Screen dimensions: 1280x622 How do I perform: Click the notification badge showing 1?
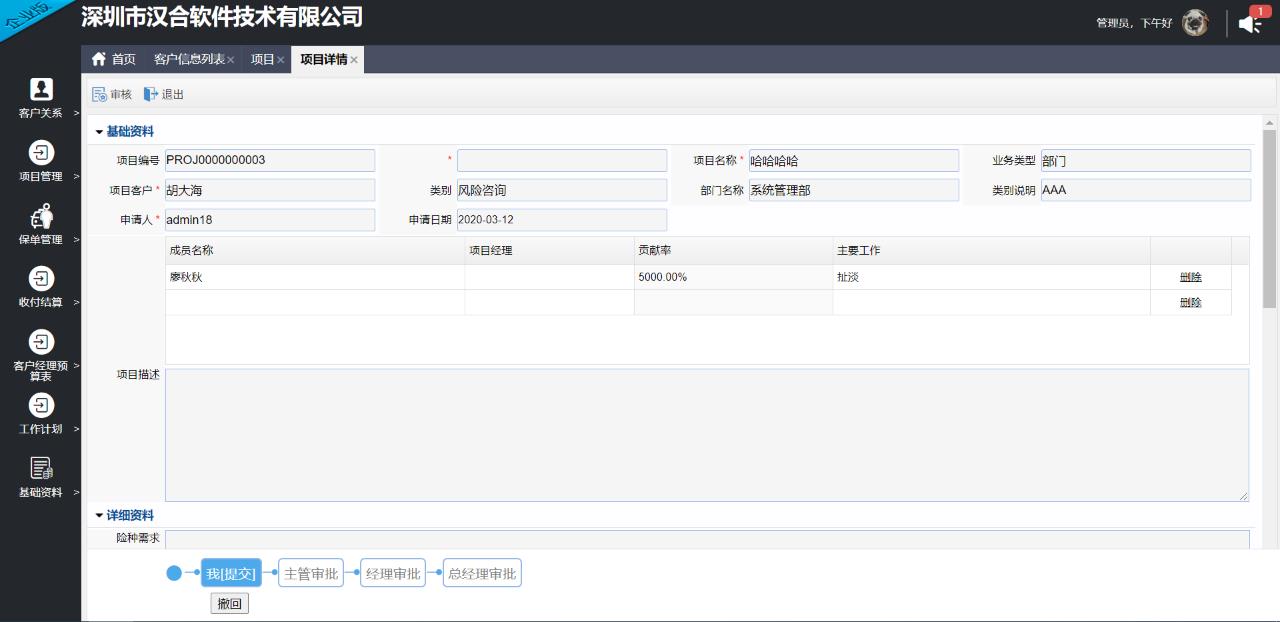[x=1260, y=11]
